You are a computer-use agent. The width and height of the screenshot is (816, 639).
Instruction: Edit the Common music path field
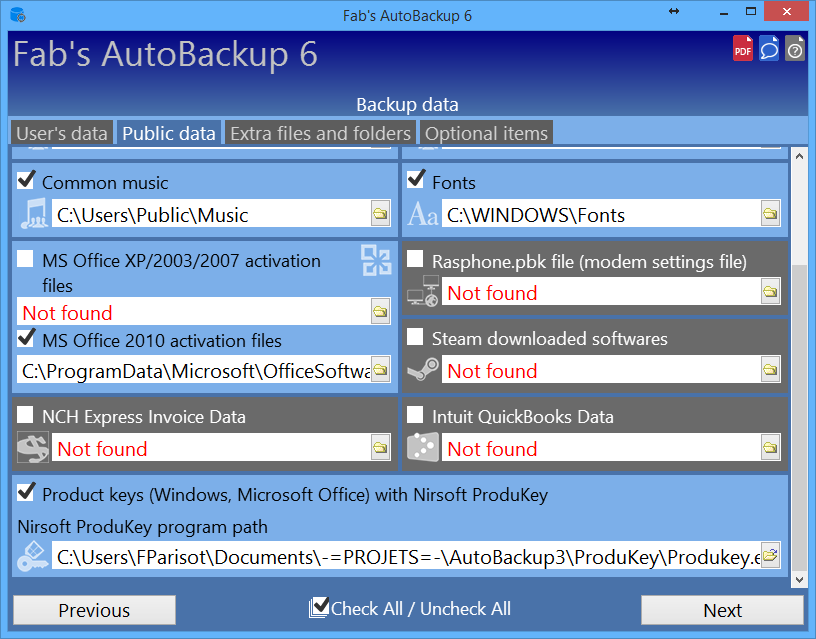point(211,214)
